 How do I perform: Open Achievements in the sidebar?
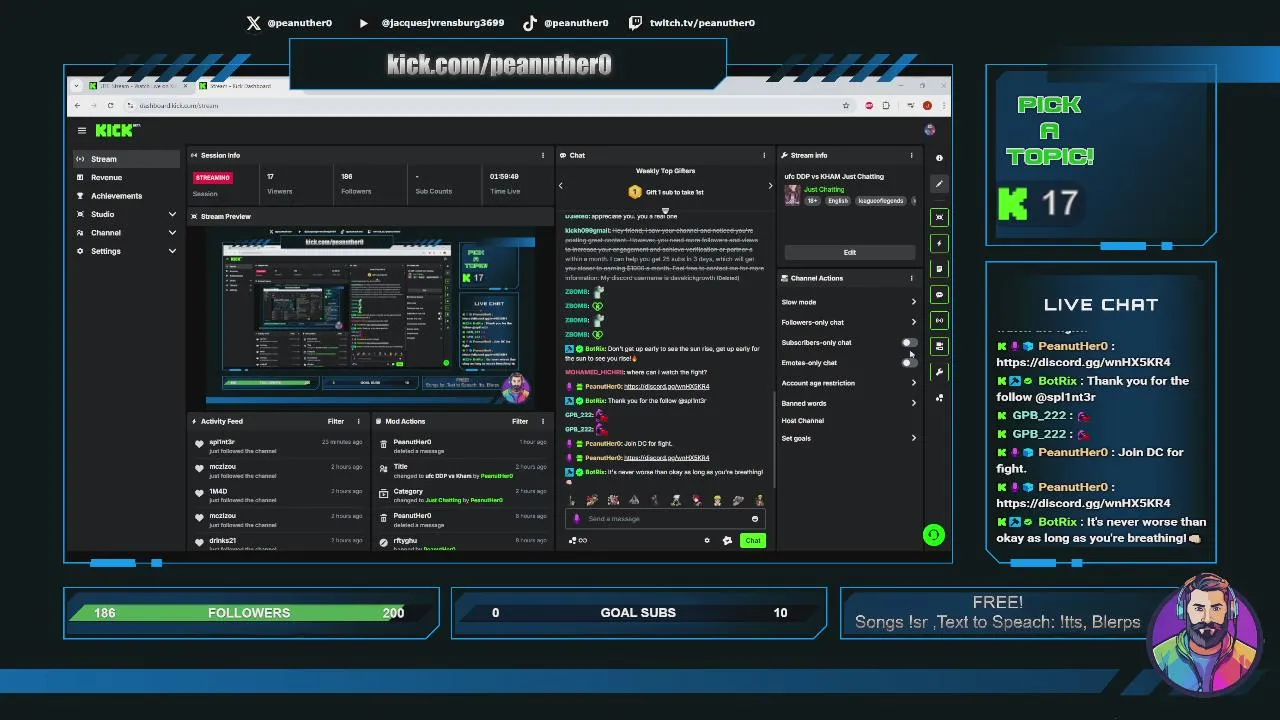click(127, 196)
